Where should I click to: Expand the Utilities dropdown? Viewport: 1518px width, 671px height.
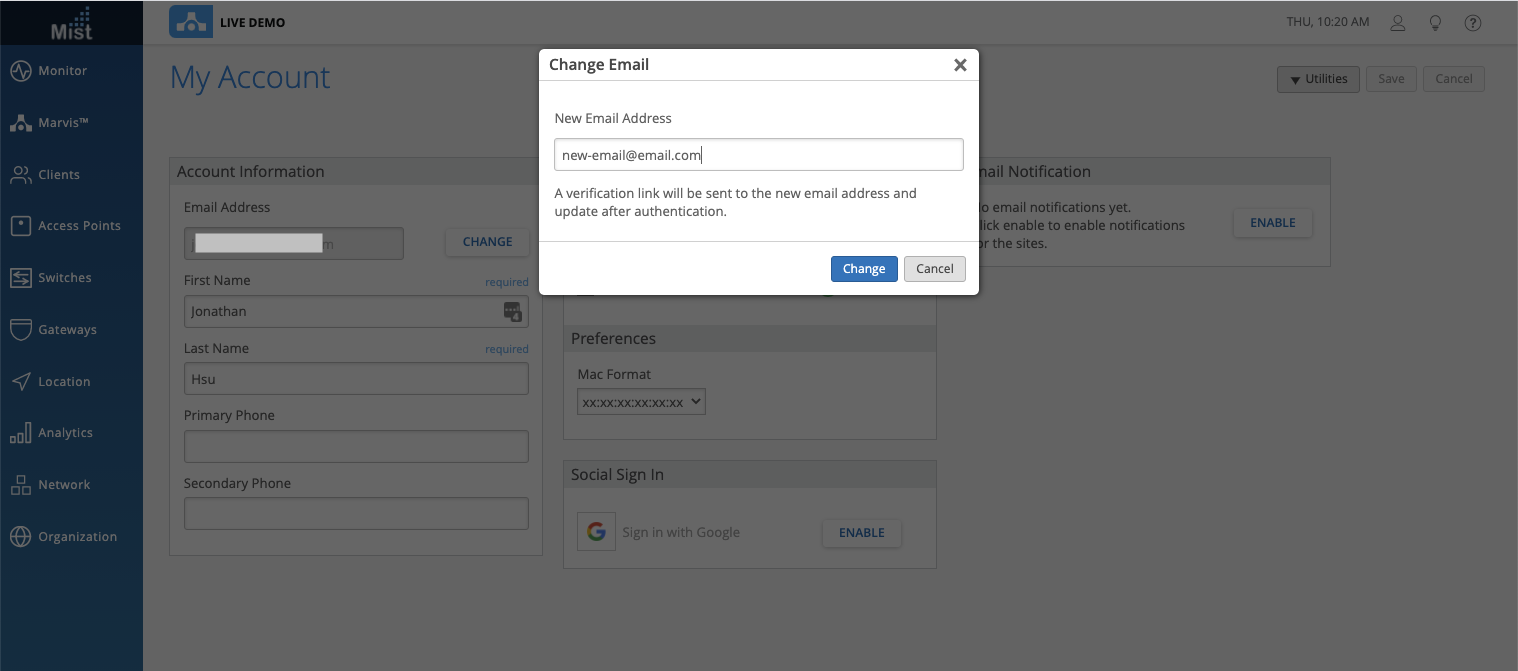[x=1318, y=79]
